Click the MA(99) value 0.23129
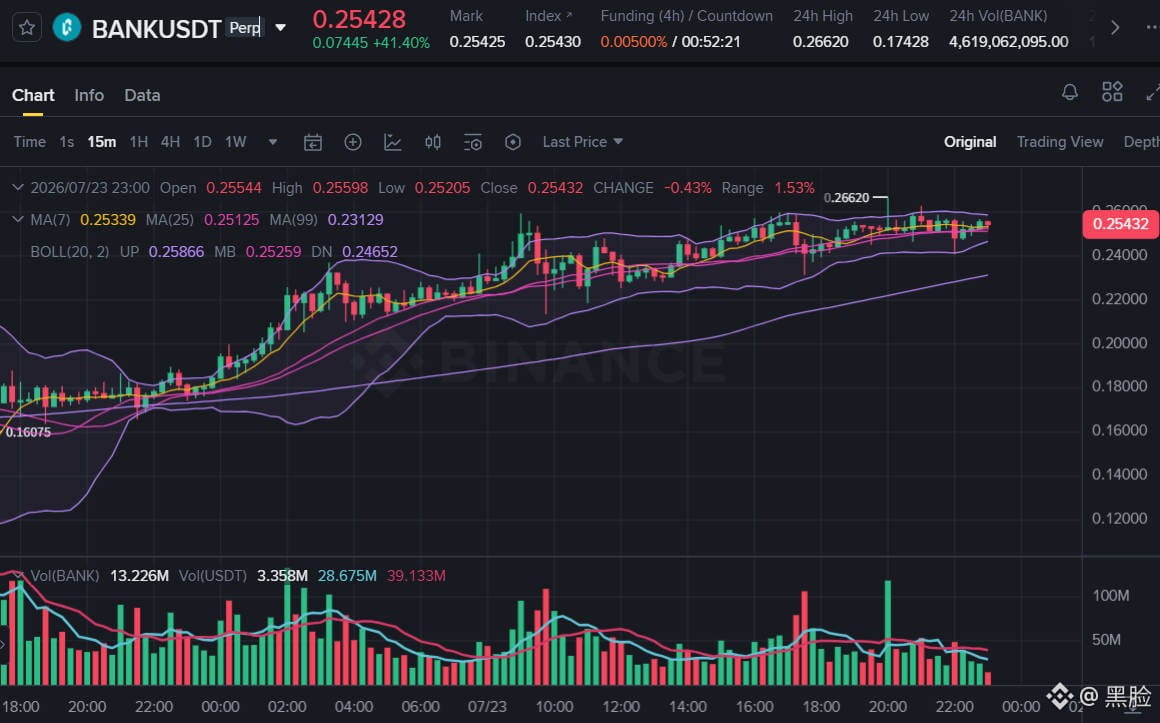This screenshot has height=723, width=1160. tap(355, 220)
